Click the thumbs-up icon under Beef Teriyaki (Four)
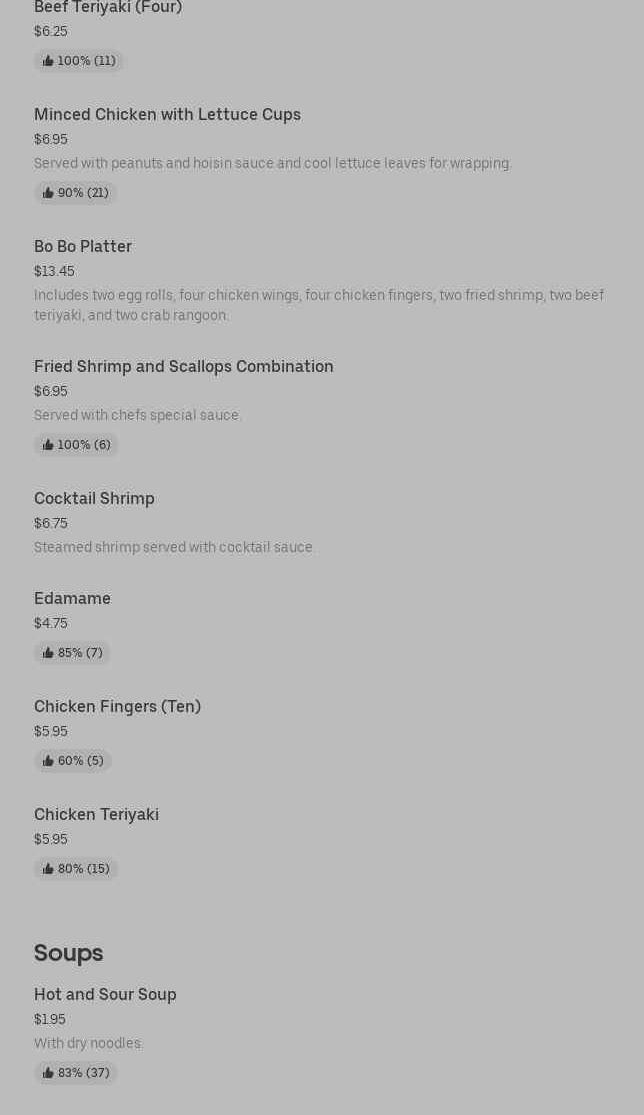 [x=48, y=61]
